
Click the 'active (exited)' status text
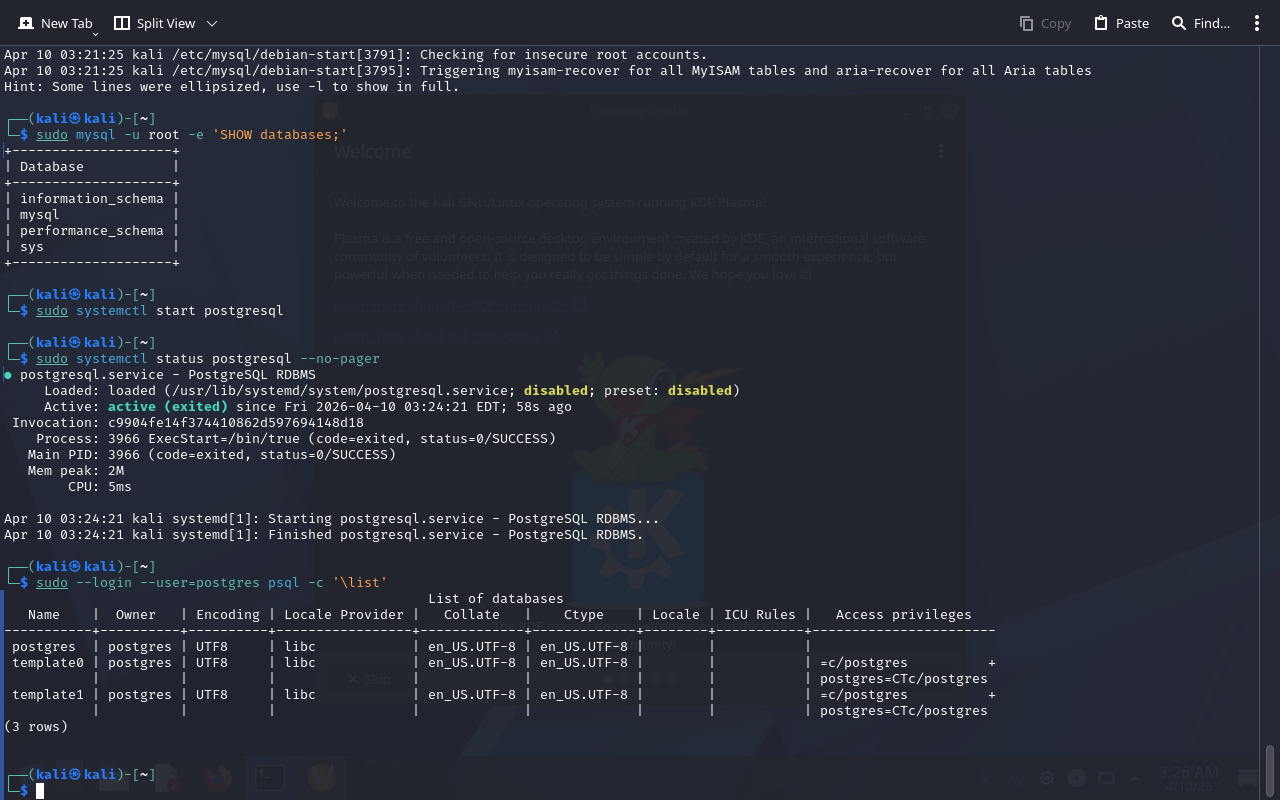coord(167,407)
